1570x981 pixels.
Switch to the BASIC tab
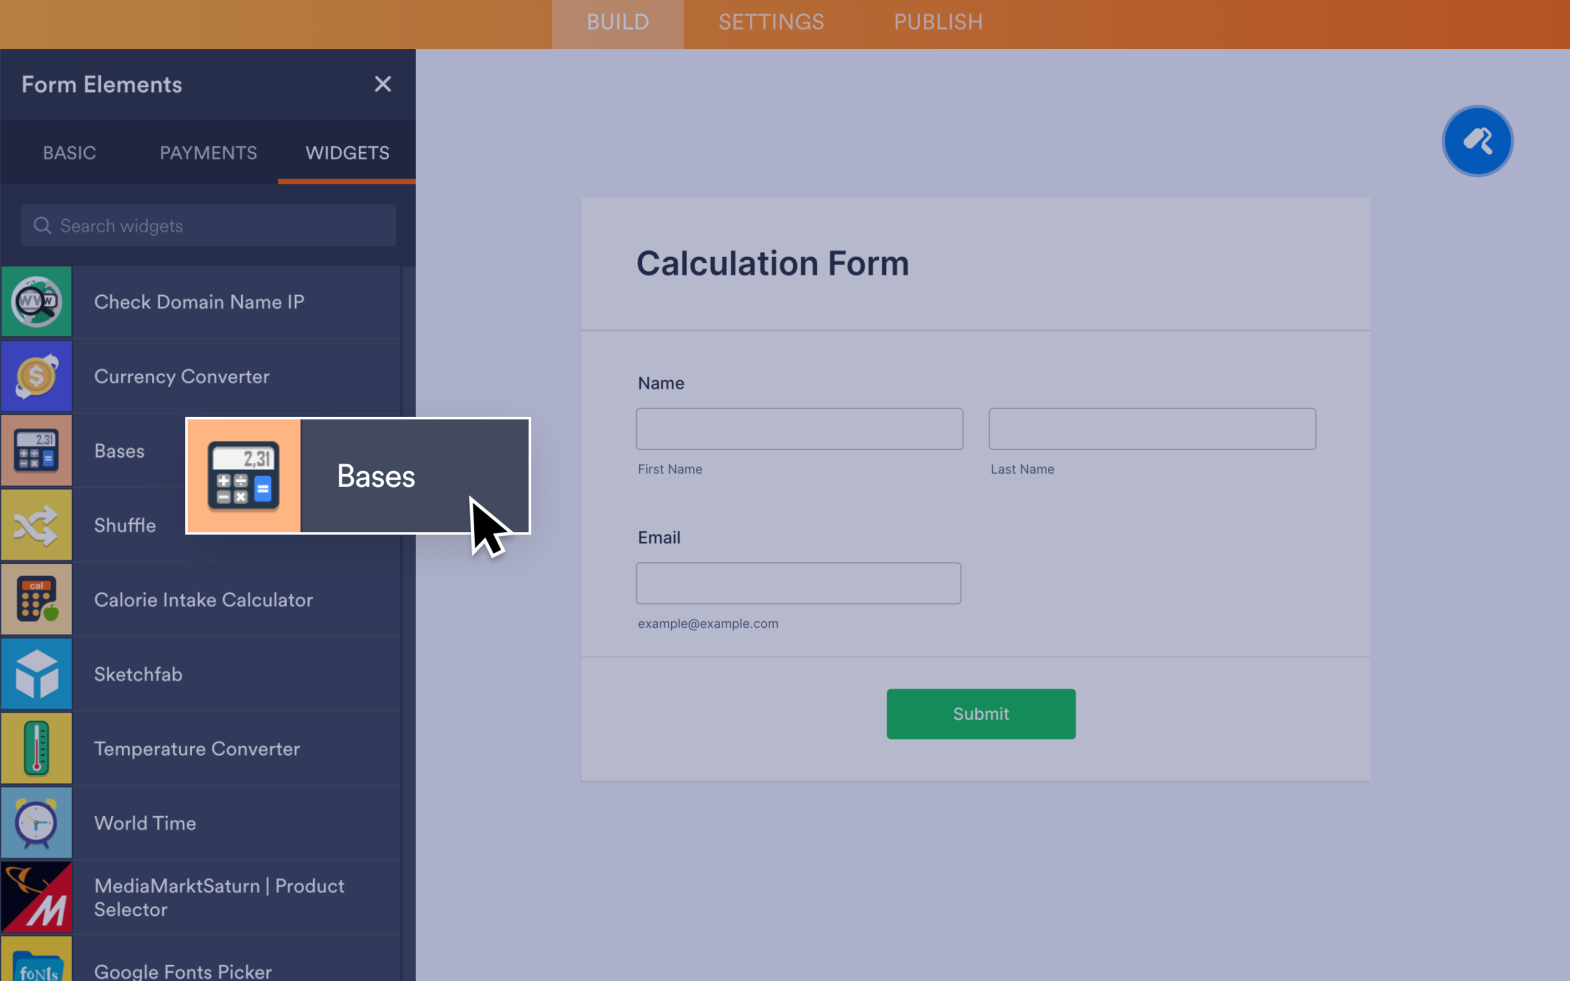pos(69,152)
